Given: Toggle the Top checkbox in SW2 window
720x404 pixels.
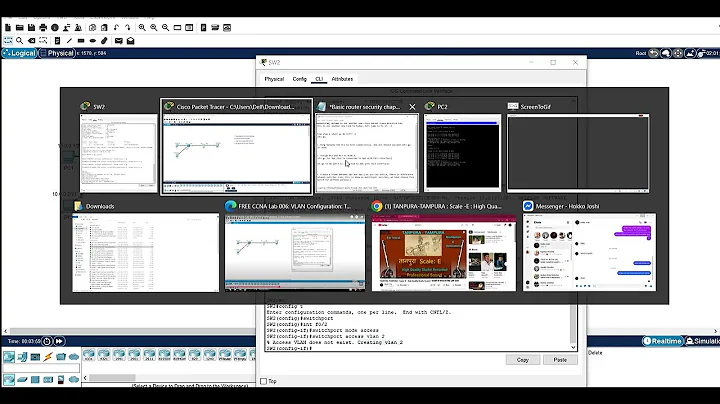Looking at the screenshot, I should point(264,381).
